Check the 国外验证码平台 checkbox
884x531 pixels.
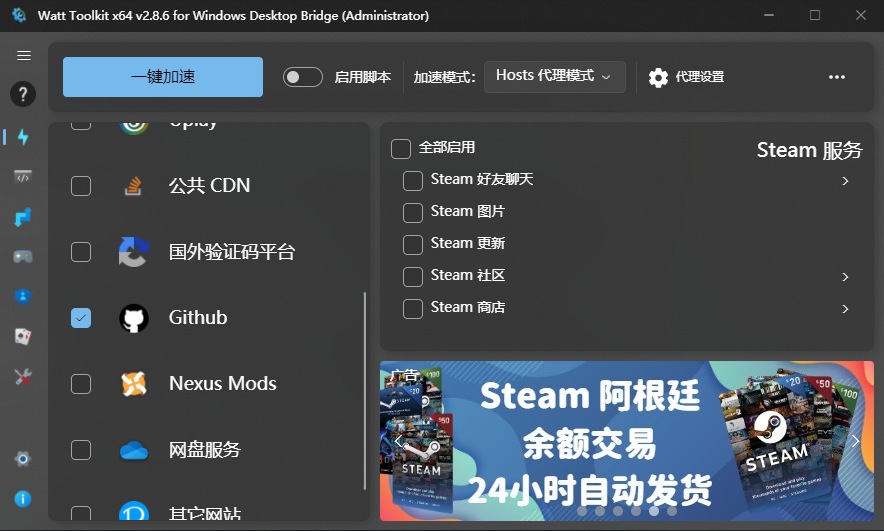point(81,252)
